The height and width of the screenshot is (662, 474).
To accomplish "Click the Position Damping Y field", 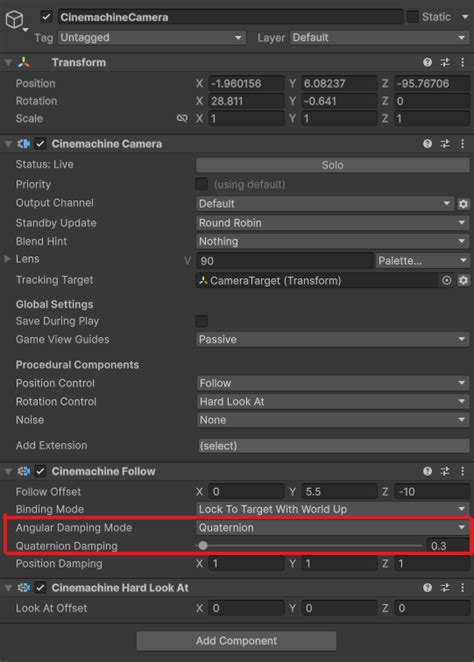I will coord(339,564).
